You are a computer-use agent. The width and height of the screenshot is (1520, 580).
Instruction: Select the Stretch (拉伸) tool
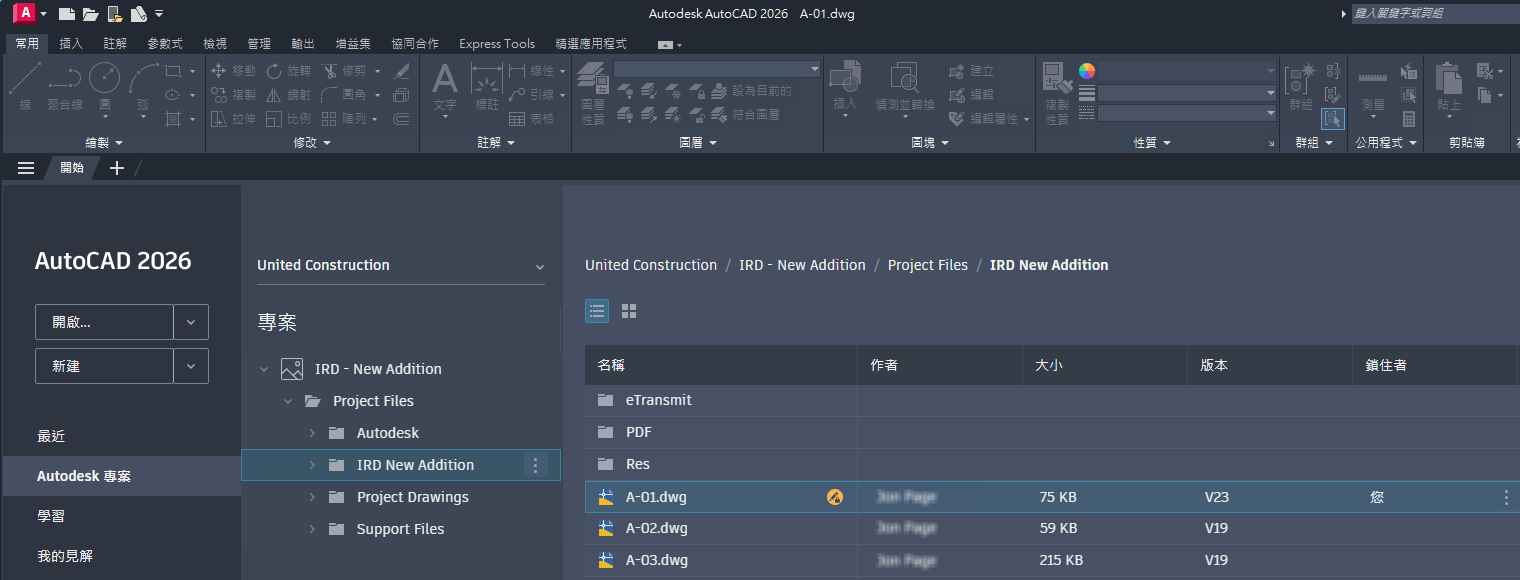pos(233,119)
